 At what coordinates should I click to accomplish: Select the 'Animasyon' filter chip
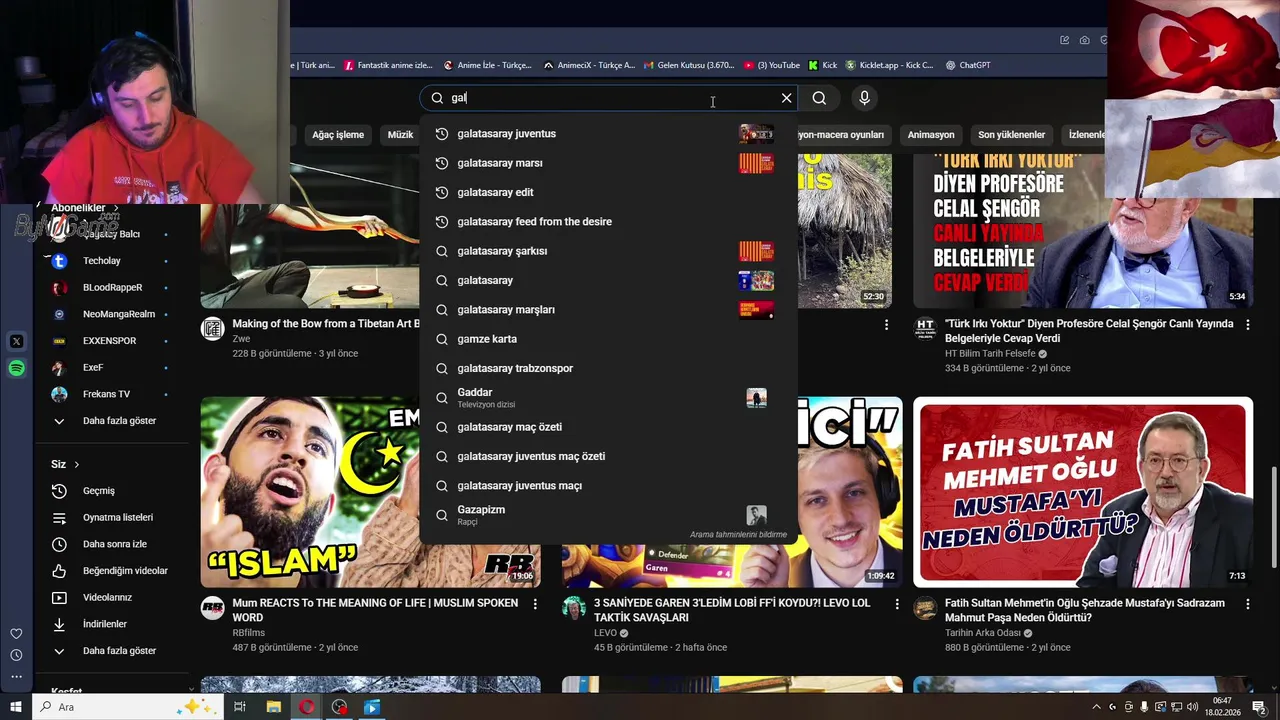(x=931, y=135)
